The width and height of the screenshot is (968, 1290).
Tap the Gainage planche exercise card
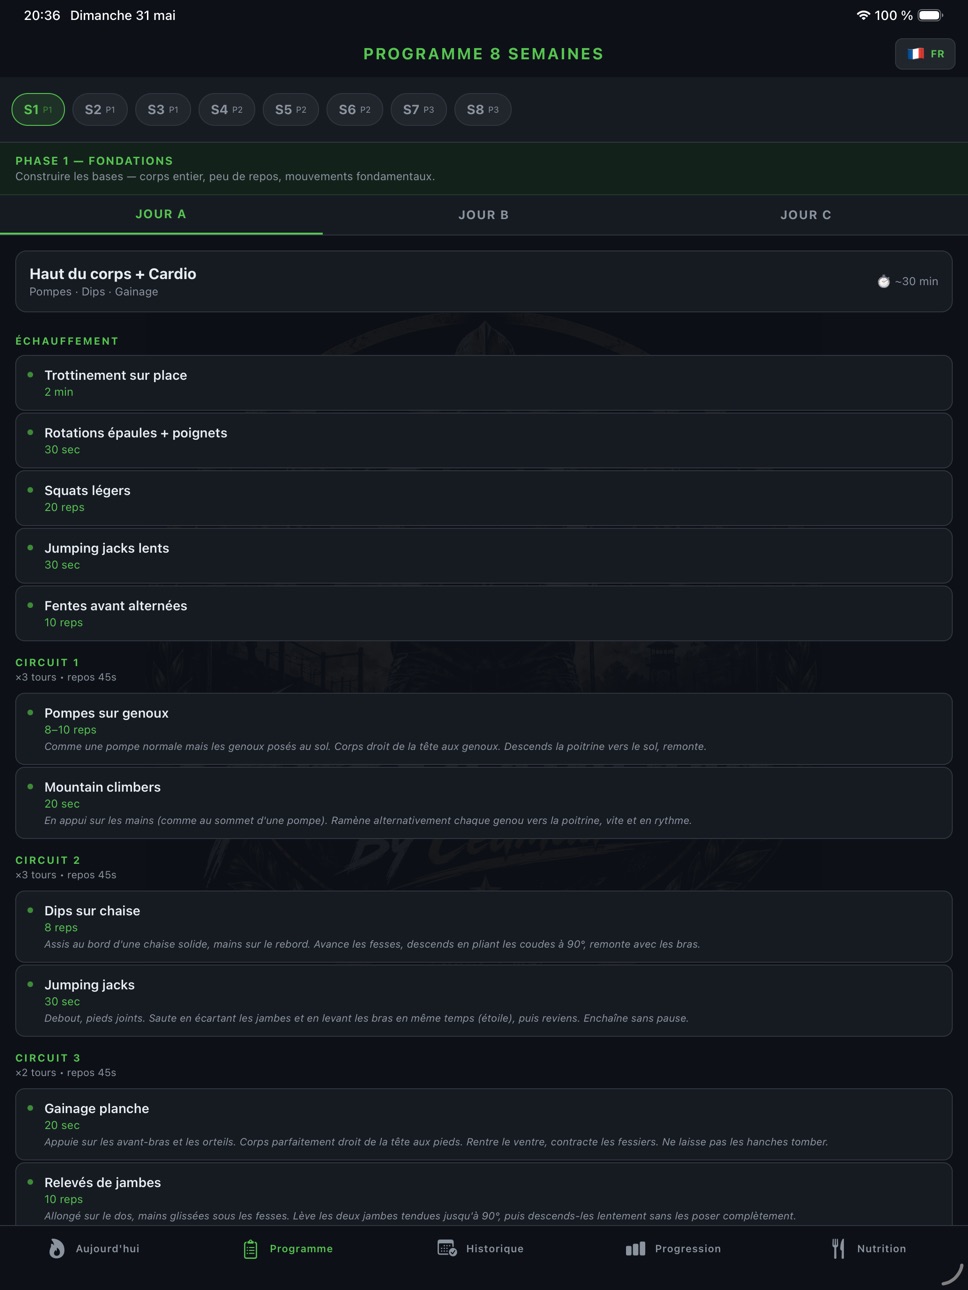(x=484, y=1124)
